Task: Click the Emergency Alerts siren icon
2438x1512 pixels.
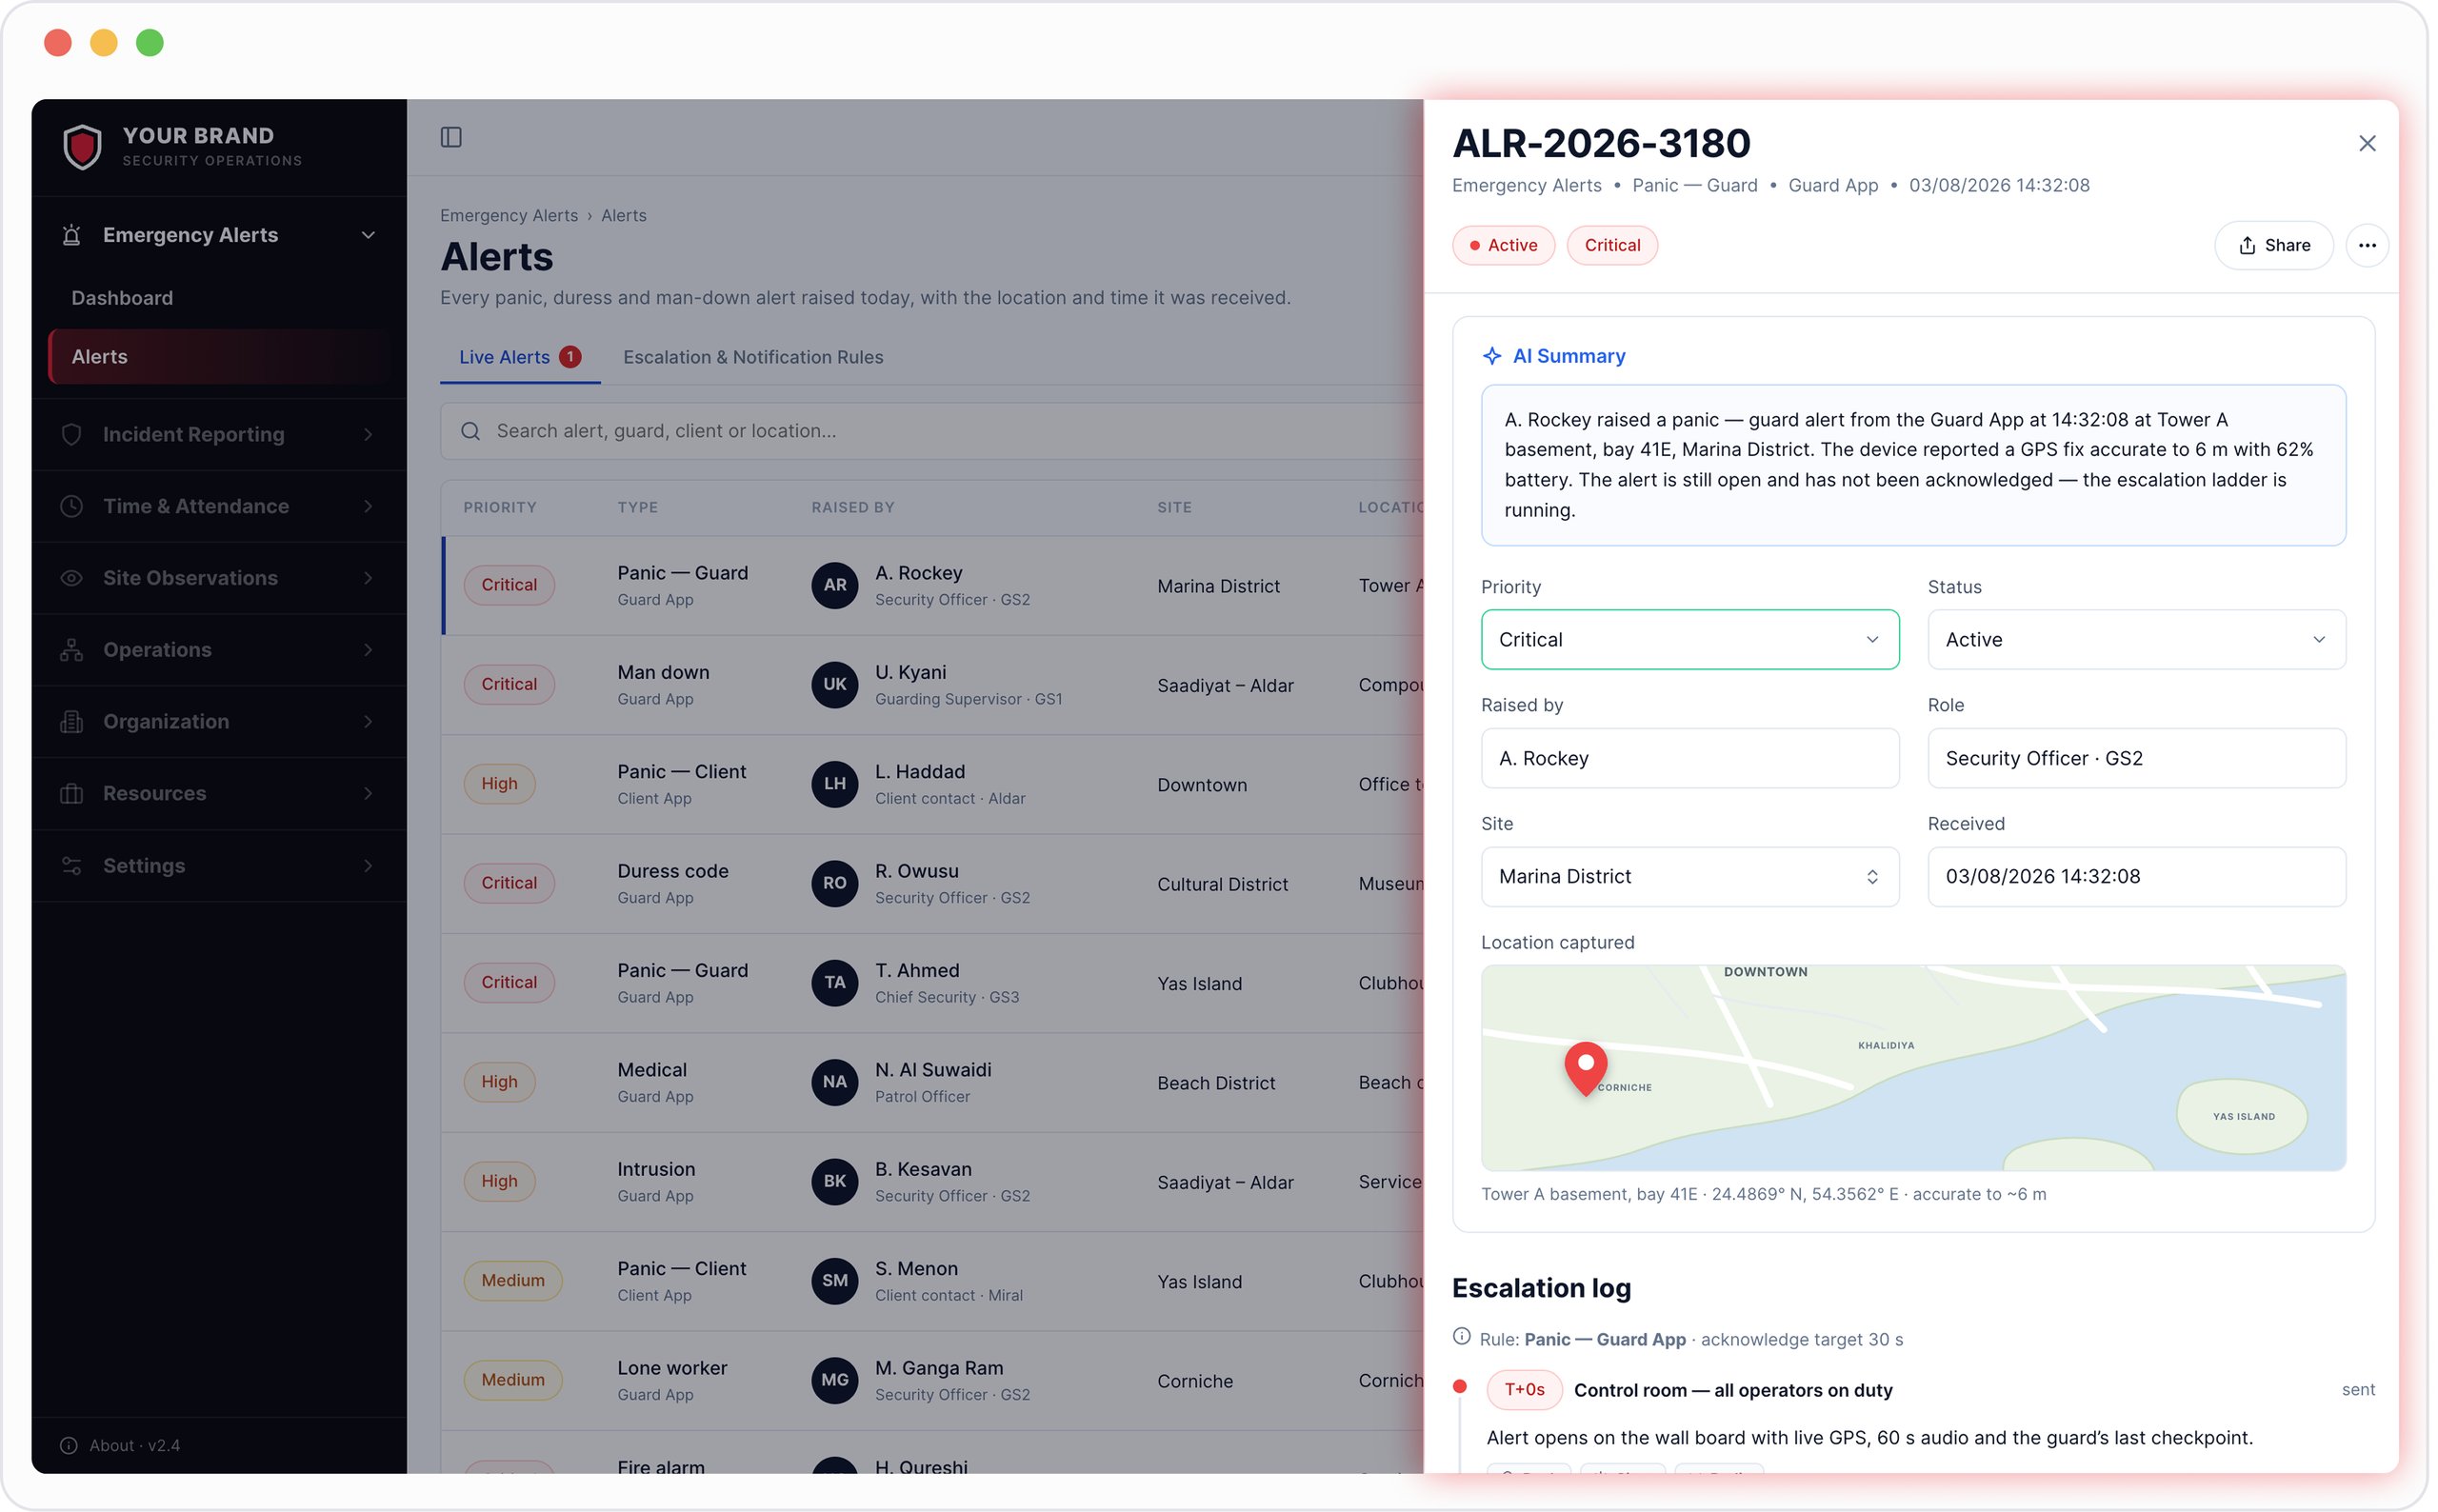Action: [x=71, y=235]
